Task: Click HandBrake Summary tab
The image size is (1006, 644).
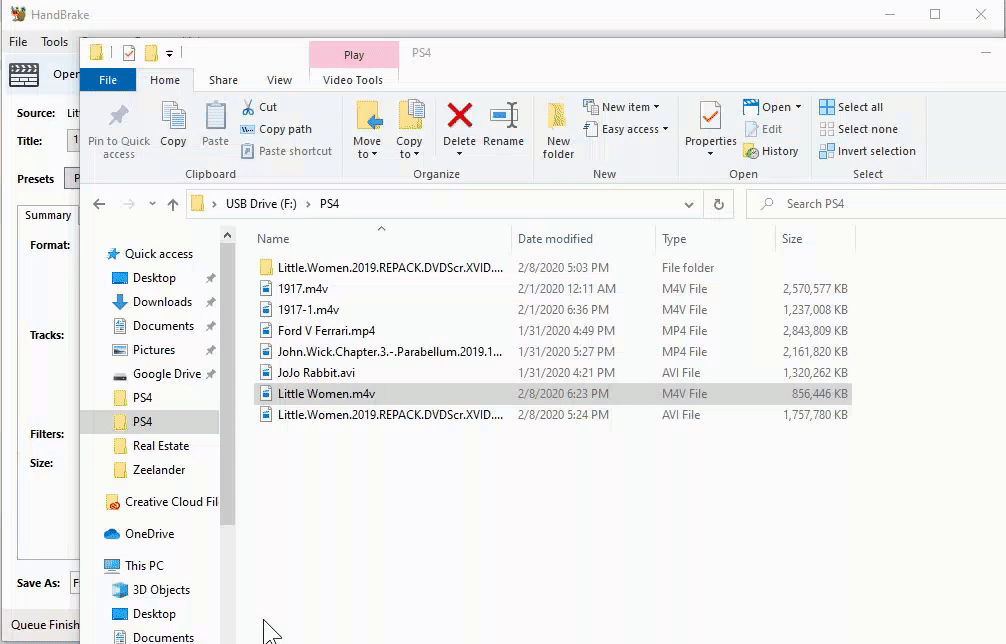Action: point(48,216)
